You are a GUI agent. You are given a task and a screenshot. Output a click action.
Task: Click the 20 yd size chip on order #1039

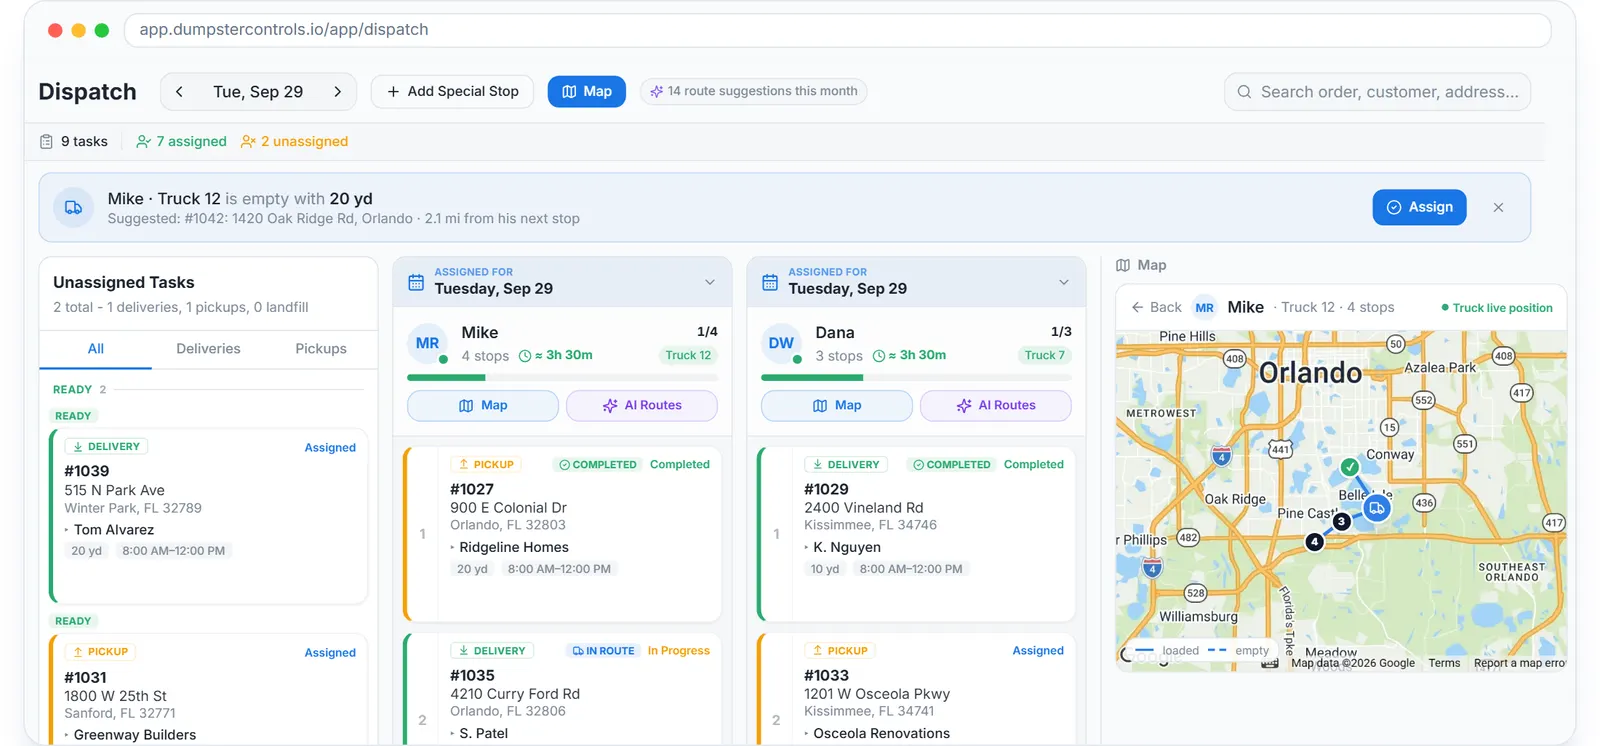87,551
